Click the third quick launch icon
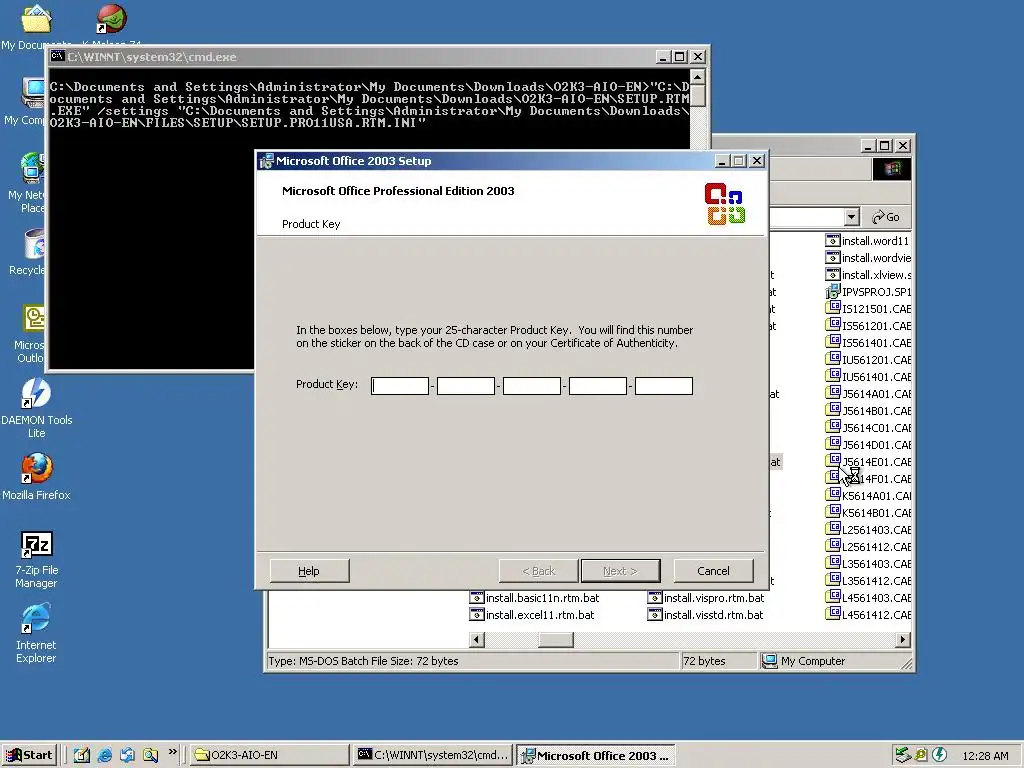The image size is (1024, 768). (x=127, y=755)
